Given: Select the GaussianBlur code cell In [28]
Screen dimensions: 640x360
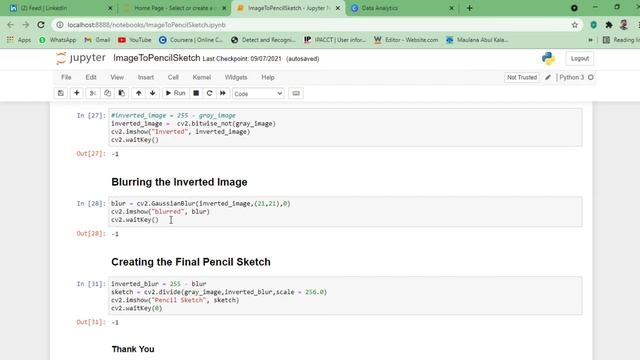Looking at the screenshot, I should [x=345, y=211].
